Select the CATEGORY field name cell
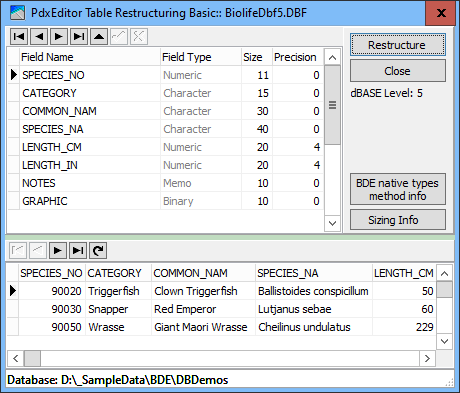The width and height of the screenshot is (460, 393). [x=90, y=93]
